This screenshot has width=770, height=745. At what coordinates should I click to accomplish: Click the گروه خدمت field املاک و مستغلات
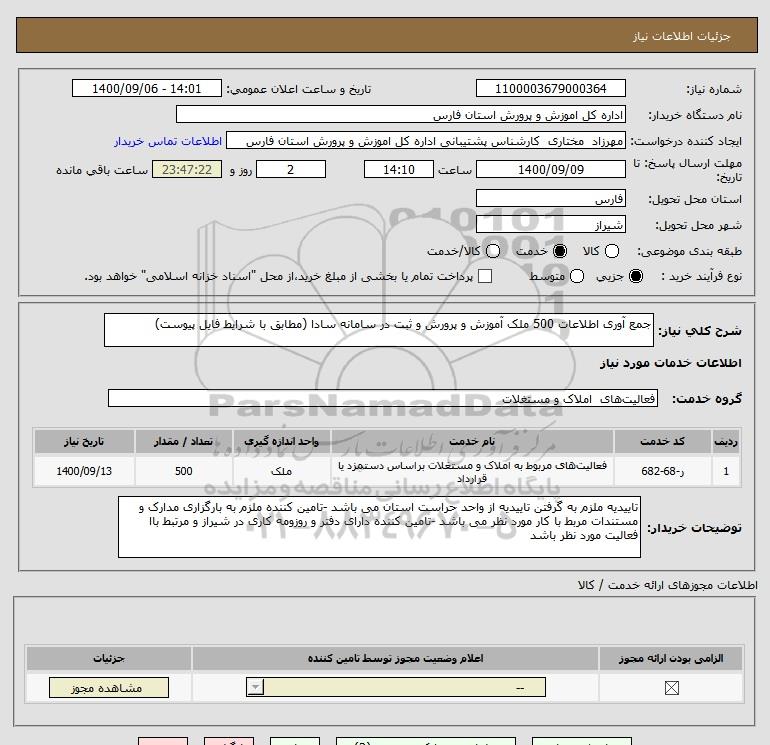click(x=383, y=398)
